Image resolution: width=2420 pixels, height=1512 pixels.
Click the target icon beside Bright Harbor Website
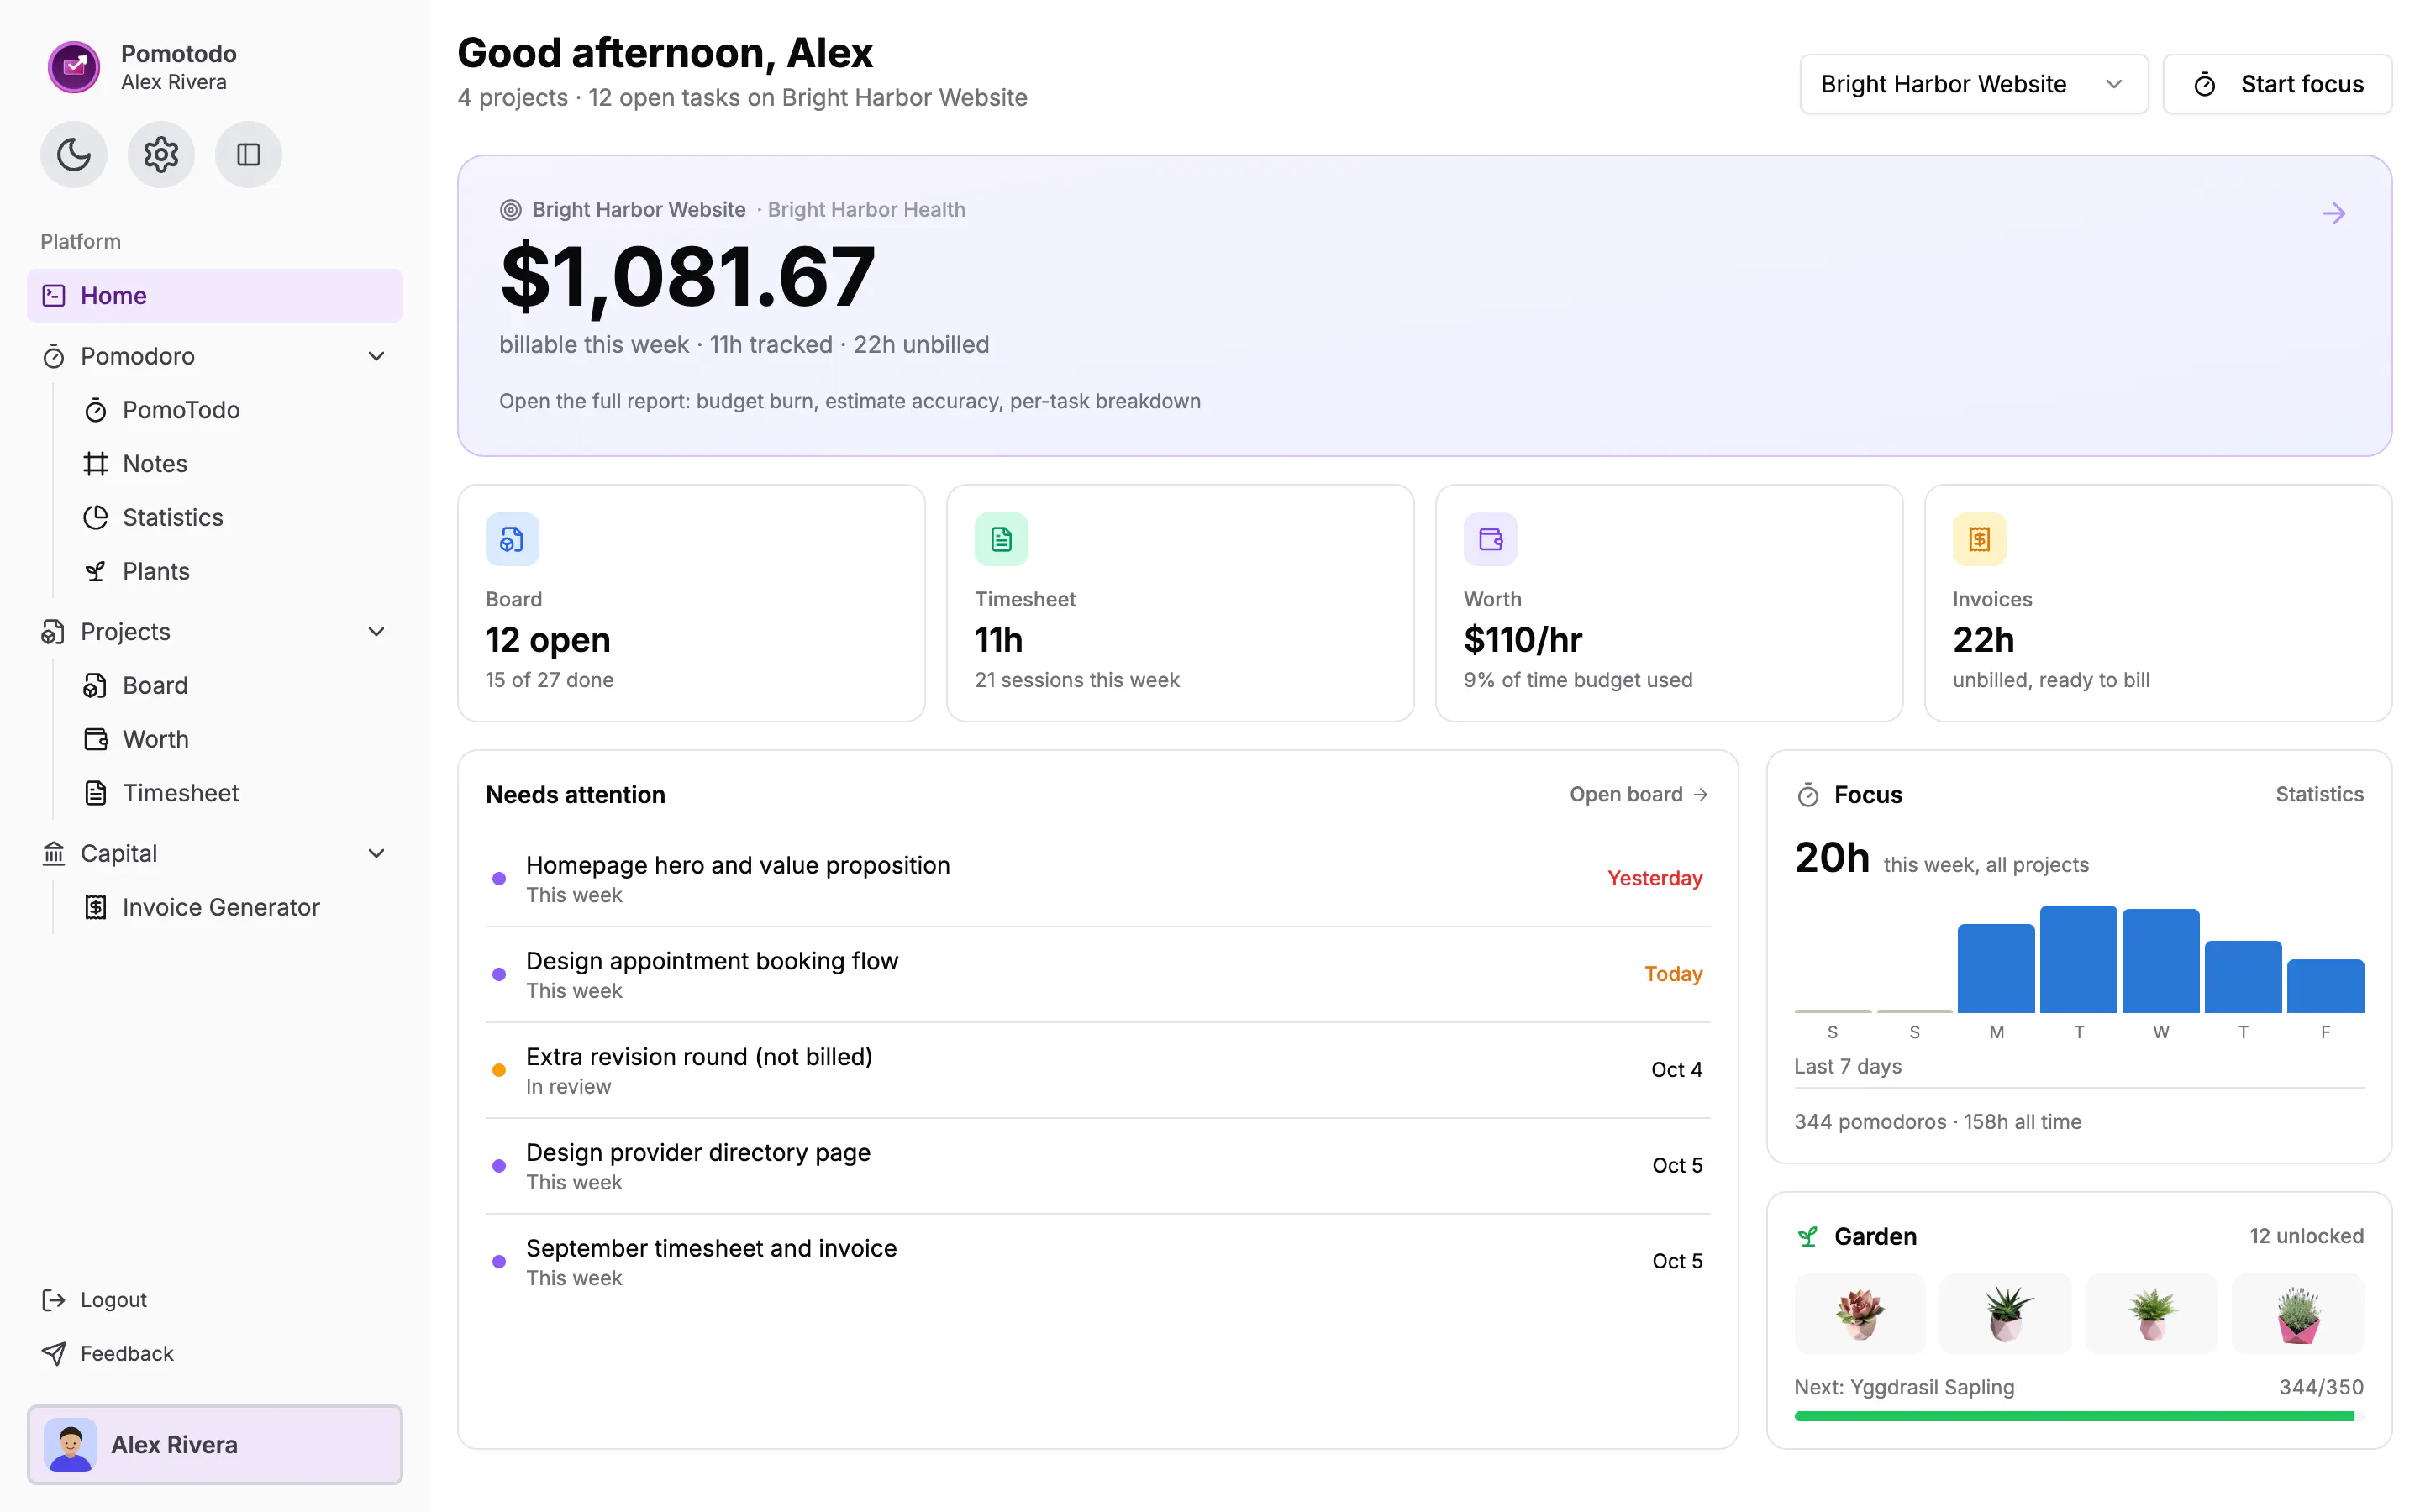point(510,210)
